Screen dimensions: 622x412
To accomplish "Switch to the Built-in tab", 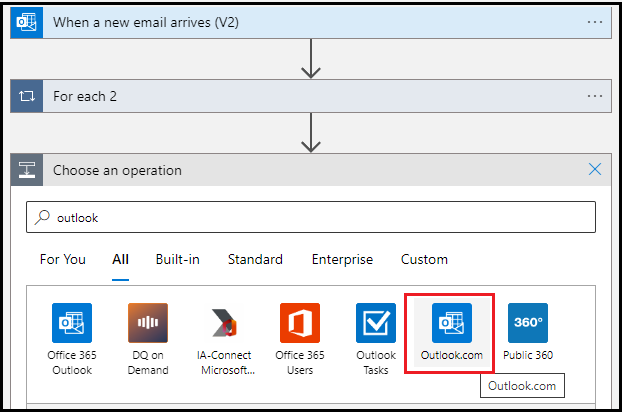I will tap(178, 260).
